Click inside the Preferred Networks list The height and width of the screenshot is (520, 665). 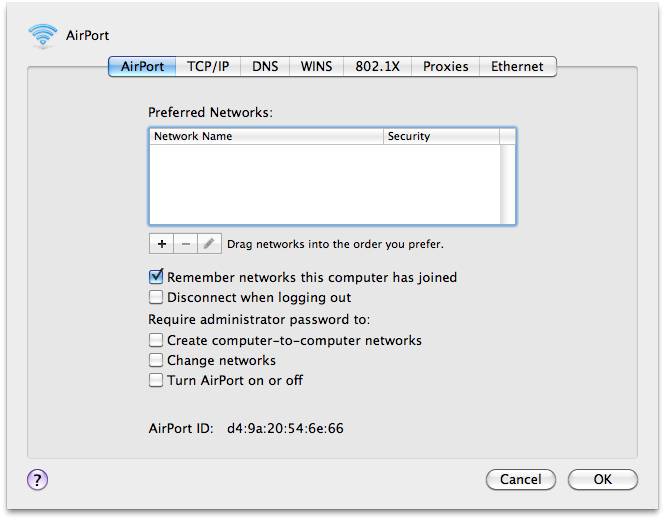tap(325, 184)
